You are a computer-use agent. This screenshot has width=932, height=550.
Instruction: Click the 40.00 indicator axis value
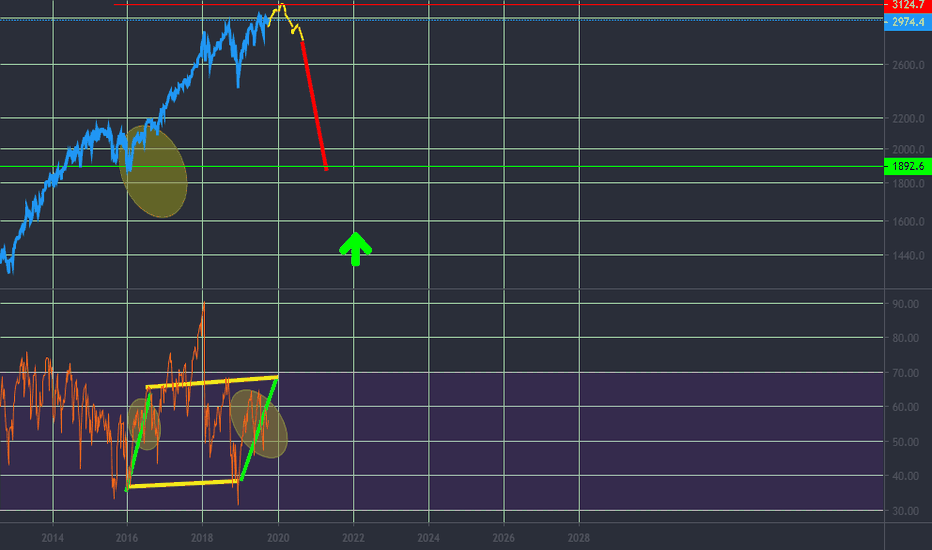pyautogui.click(x=905, y=476)
